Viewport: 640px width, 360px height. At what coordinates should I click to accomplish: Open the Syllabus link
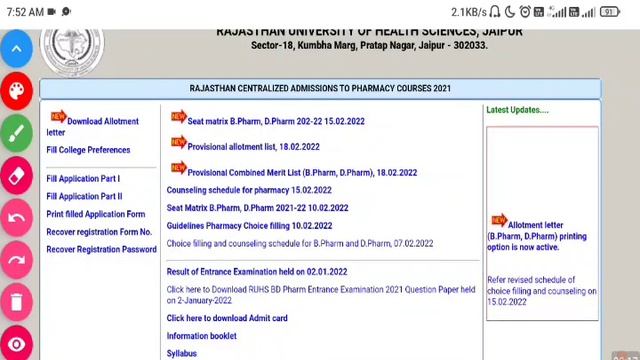point(182,353)
